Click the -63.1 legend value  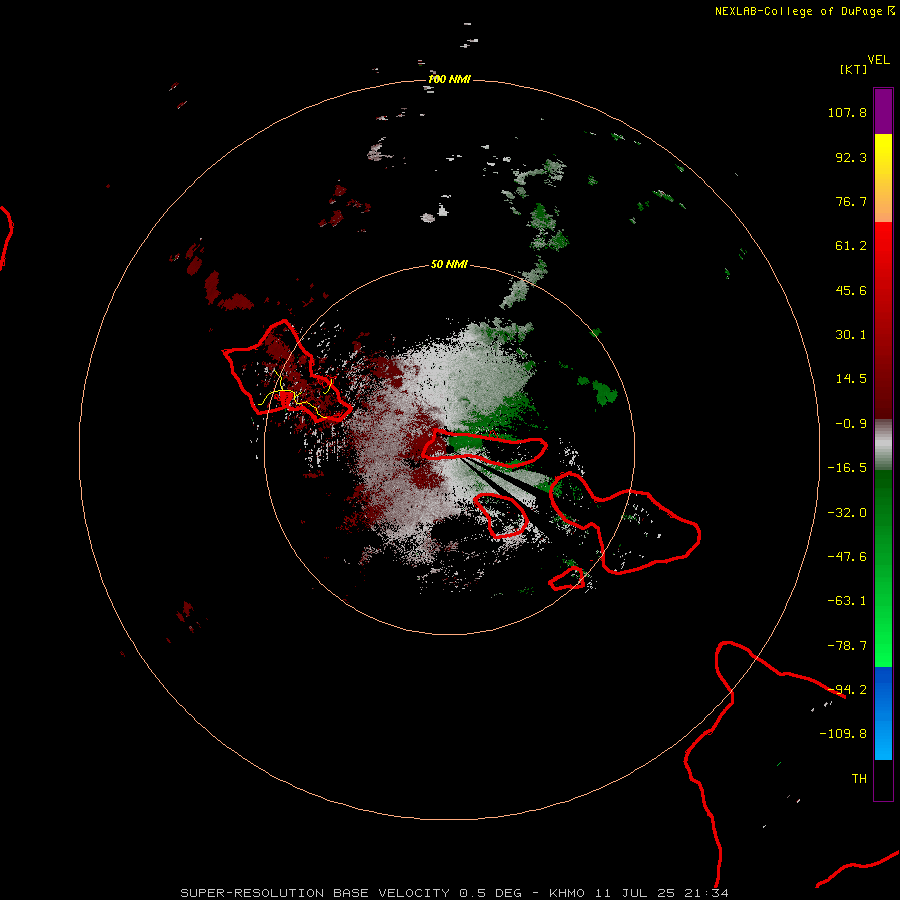click(847, 601)
